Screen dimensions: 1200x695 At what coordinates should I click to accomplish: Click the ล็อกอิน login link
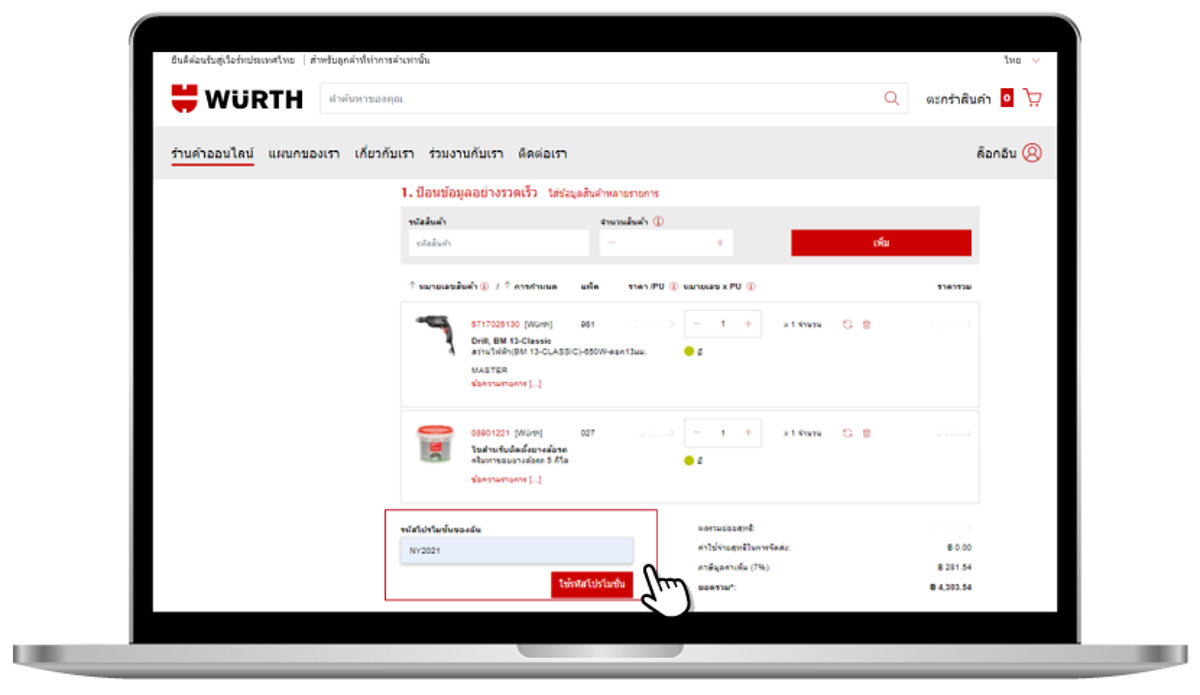click(996, 153)
